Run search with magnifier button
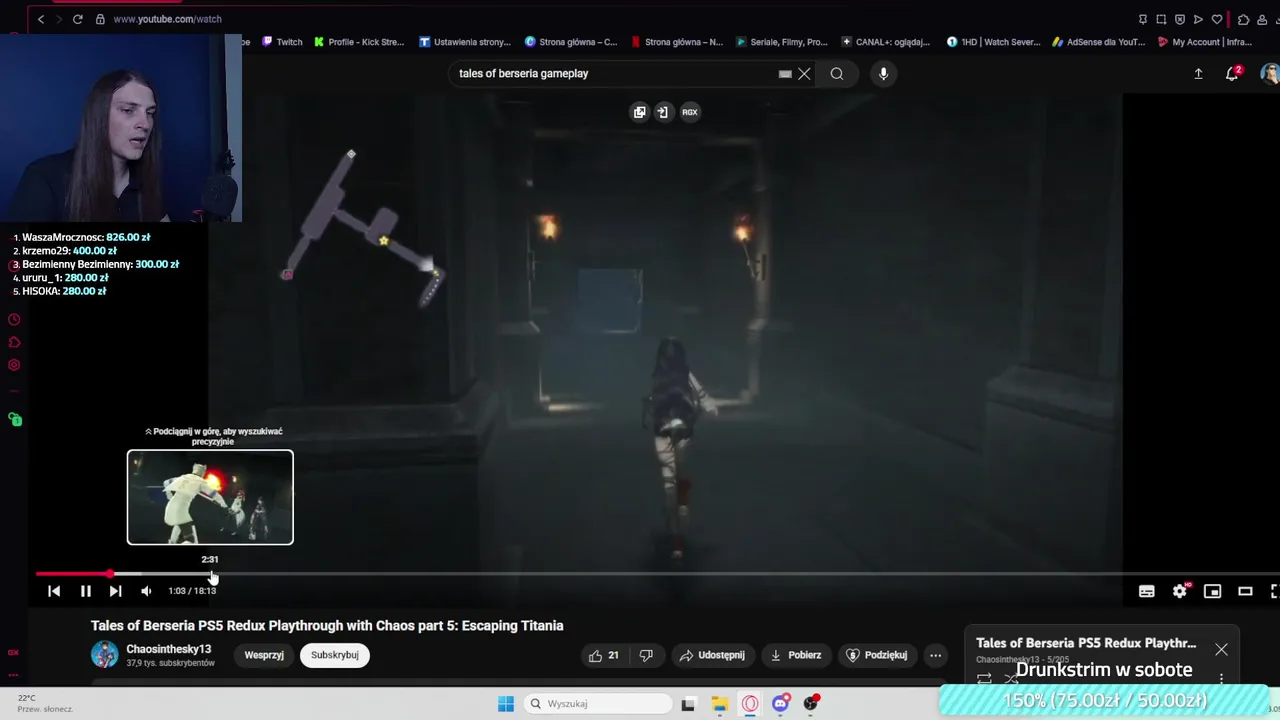1280x720 pixels. (837, 73)
